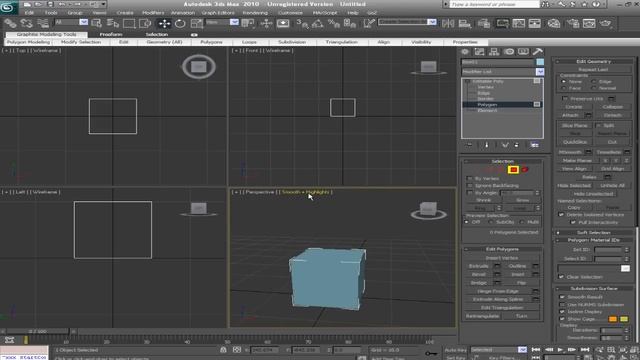640x360 pixels.
Task: Toggle the Smooth Result checkbox
Action: click(x=562, y=297)
